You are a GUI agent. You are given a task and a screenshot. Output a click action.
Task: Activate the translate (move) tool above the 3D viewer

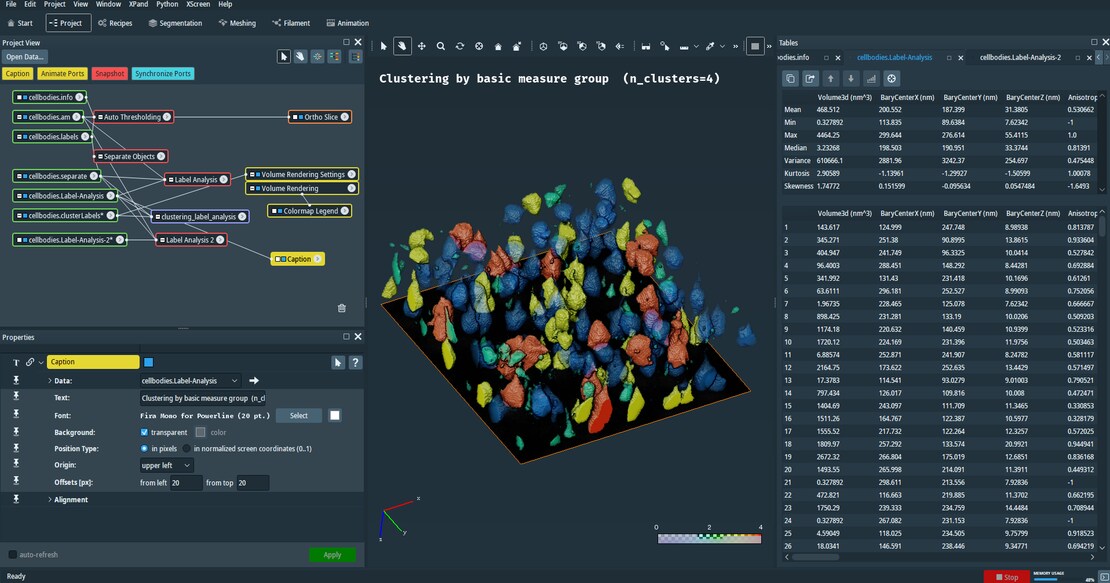423,45
